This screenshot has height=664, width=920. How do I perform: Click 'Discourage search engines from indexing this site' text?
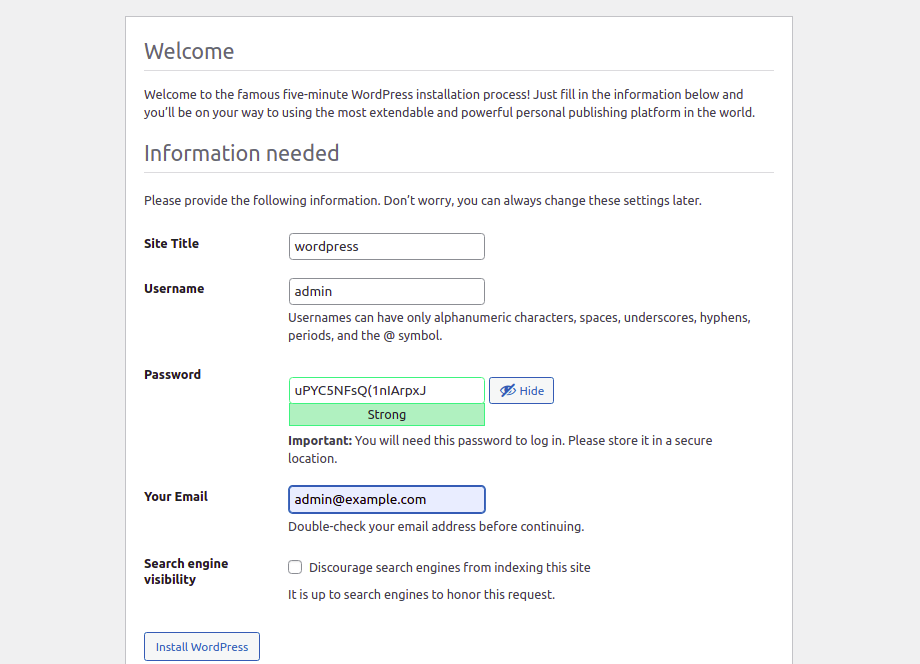[x=449, y=567]
